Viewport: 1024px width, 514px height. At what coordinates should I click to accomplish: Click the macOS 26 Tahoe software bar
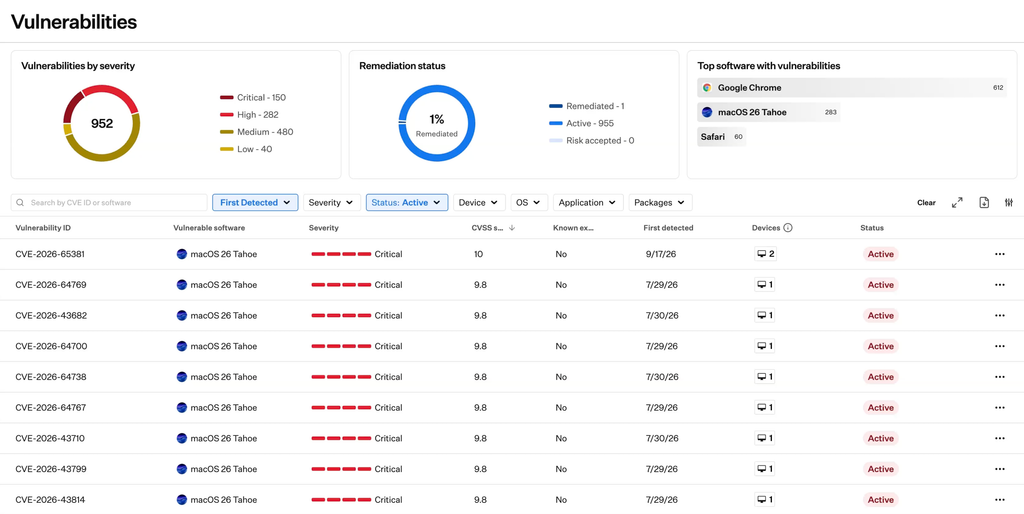[x=769, y=112]
